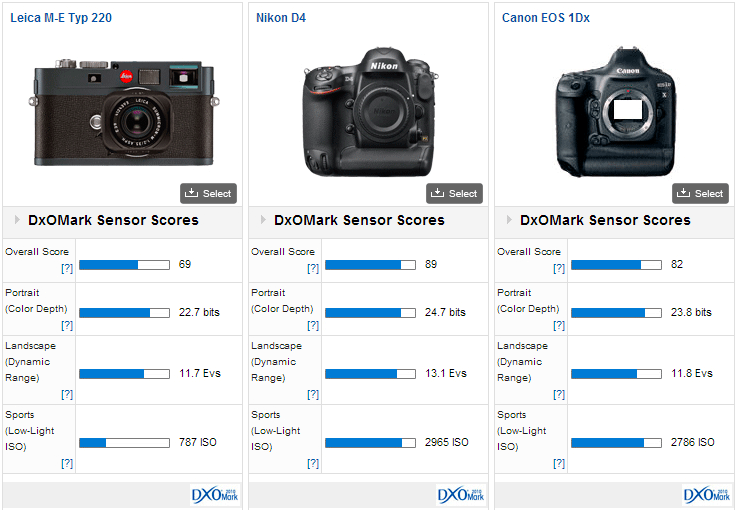
Task: Click DxOMark logo below the Nikon D4 panel
Action: pos(461,495)
